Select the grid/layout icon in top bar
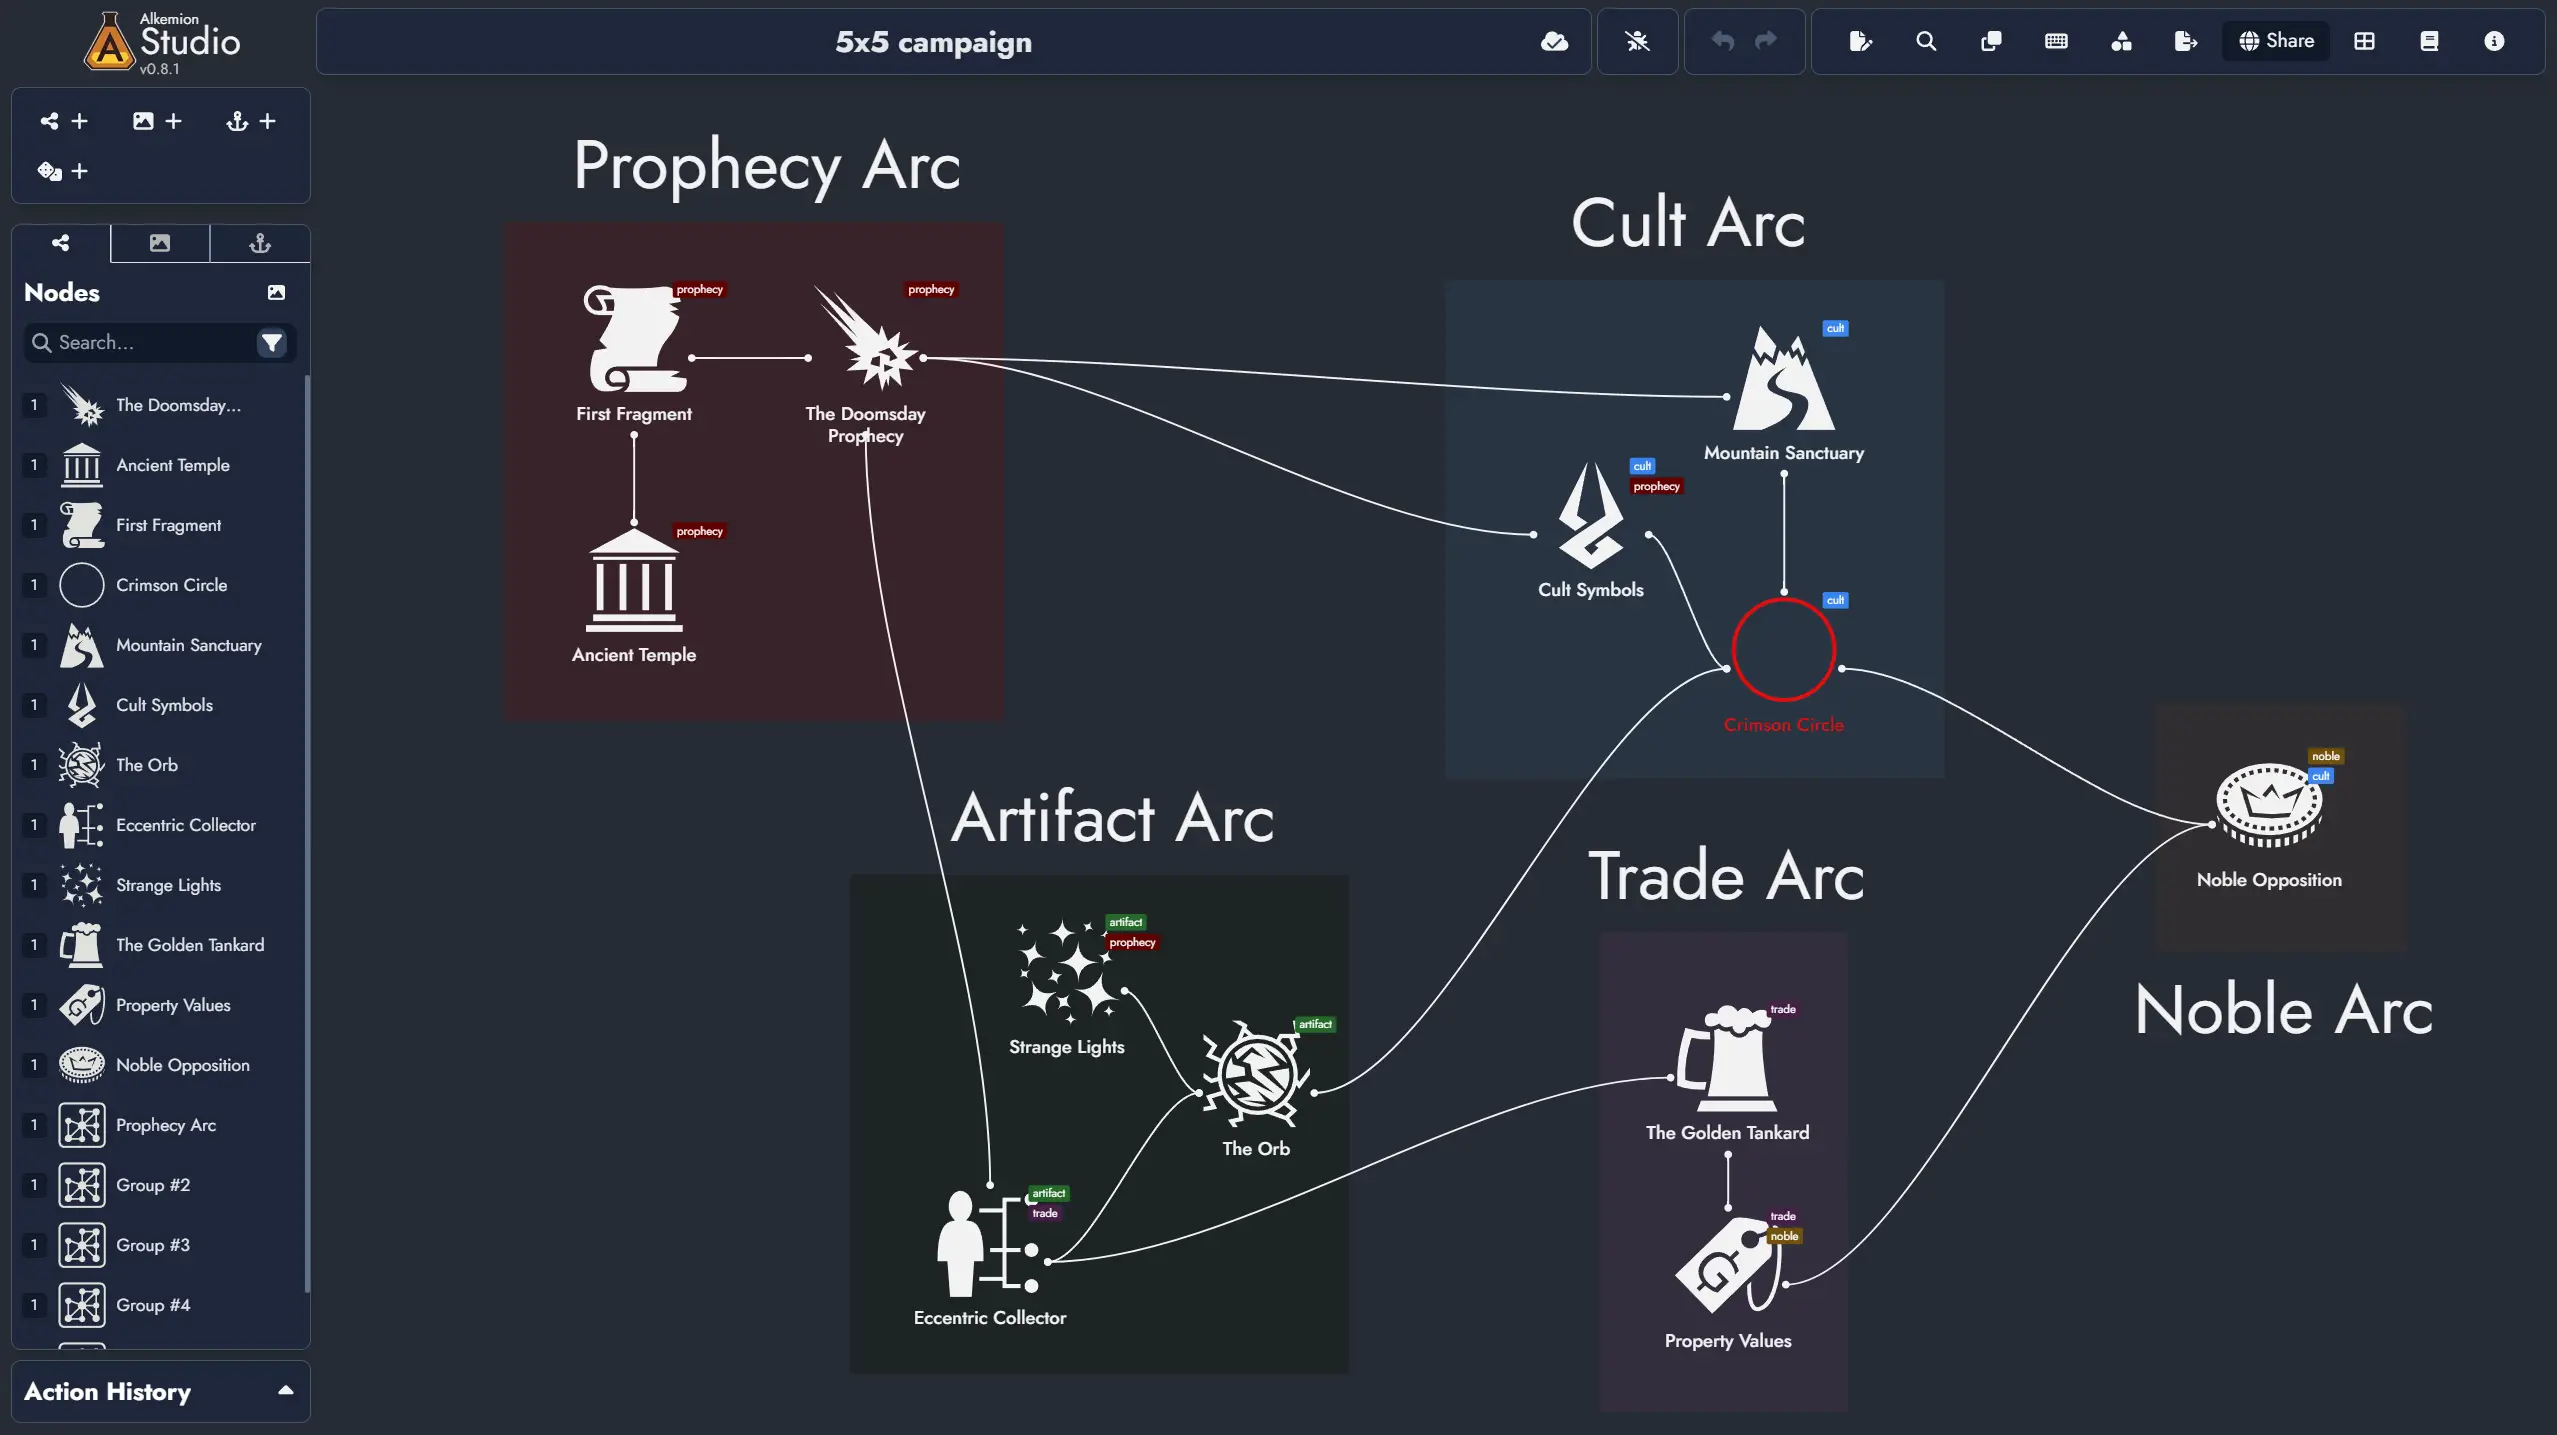The width and height of the screenshot is (2557, 1435). [2366, 40]
